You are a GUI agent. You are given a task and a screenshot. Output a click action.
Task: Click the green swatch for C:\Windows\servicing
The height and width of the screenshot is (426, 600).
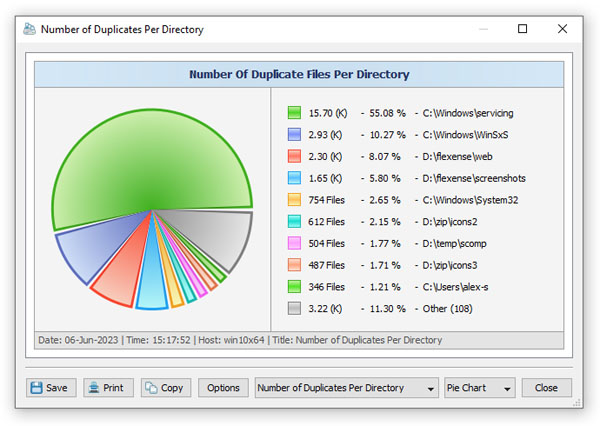click(294, 113)
